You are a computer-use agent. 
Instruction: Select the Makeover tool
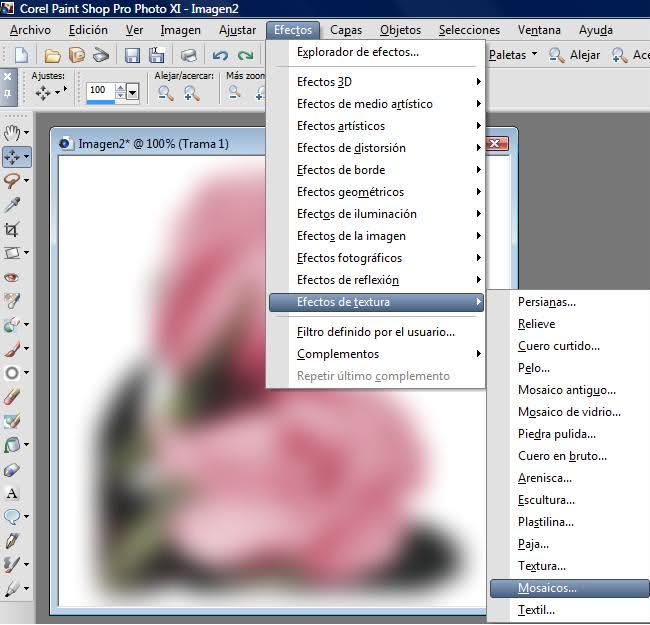pyautogui.click(x=12, y=301)
